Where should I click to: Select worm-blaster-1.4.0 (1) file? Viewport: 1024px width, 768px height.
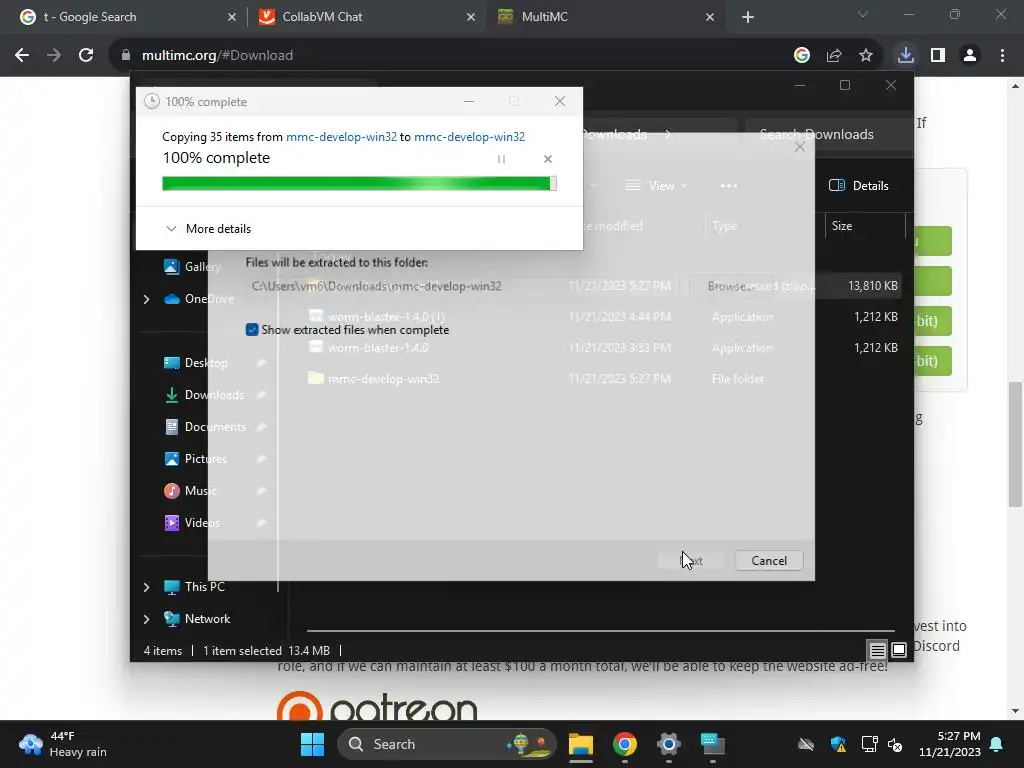pos(385,317)
